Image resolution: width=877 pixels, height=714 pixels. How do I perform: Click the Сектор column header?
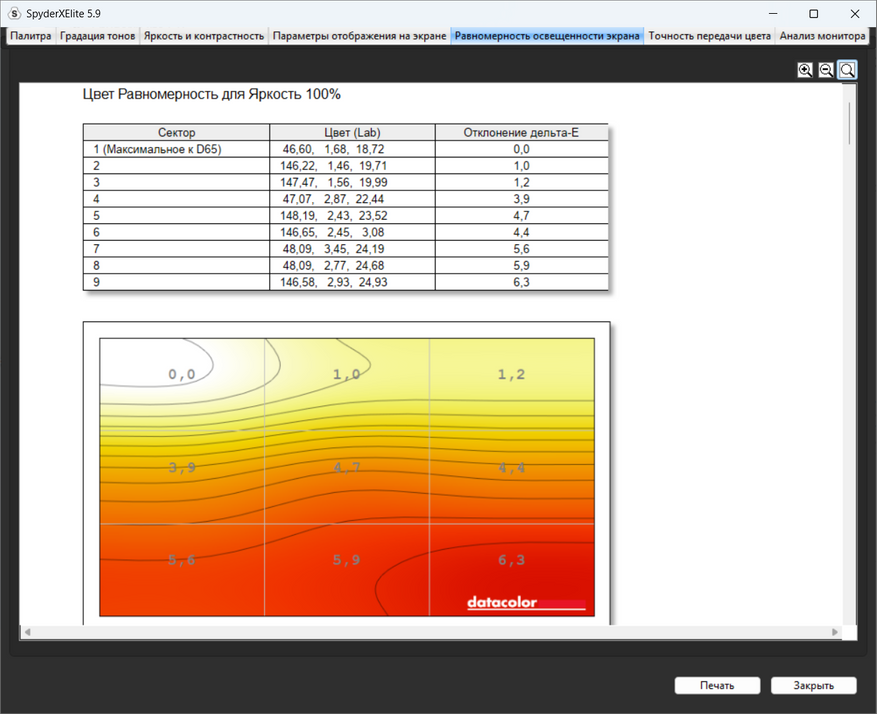pyautogui.click(x=176, y=133)
